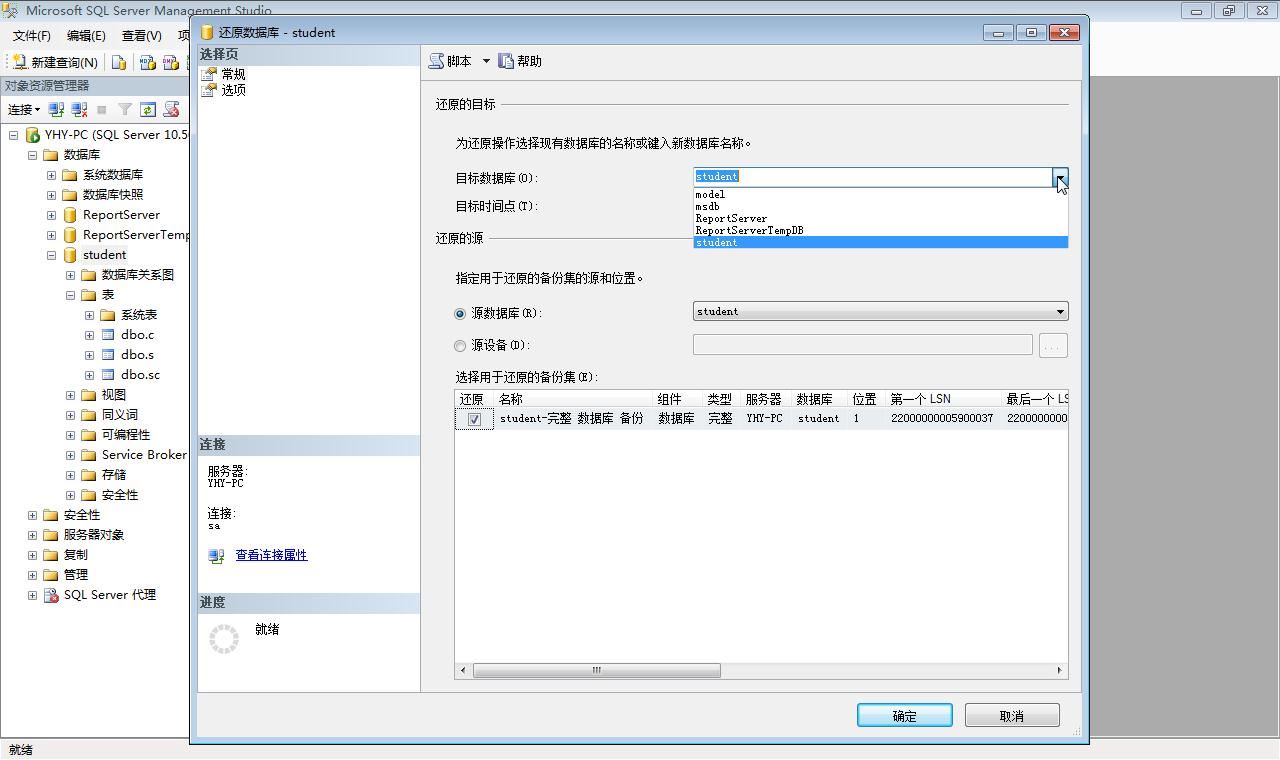This screenshot has height=760, width=1280.
Task: Click the New Query (新建查询) toolbar icon
Action: coord(19,62)
